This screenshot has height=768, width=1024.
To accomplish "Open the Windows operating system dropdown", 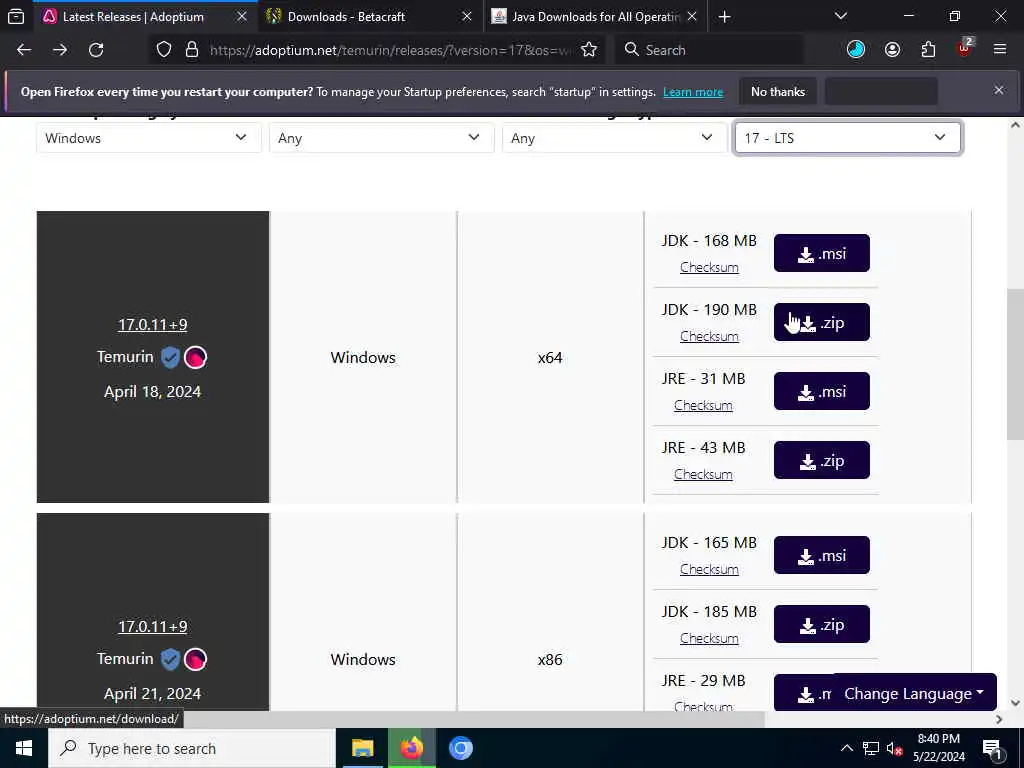I will 149,138.
